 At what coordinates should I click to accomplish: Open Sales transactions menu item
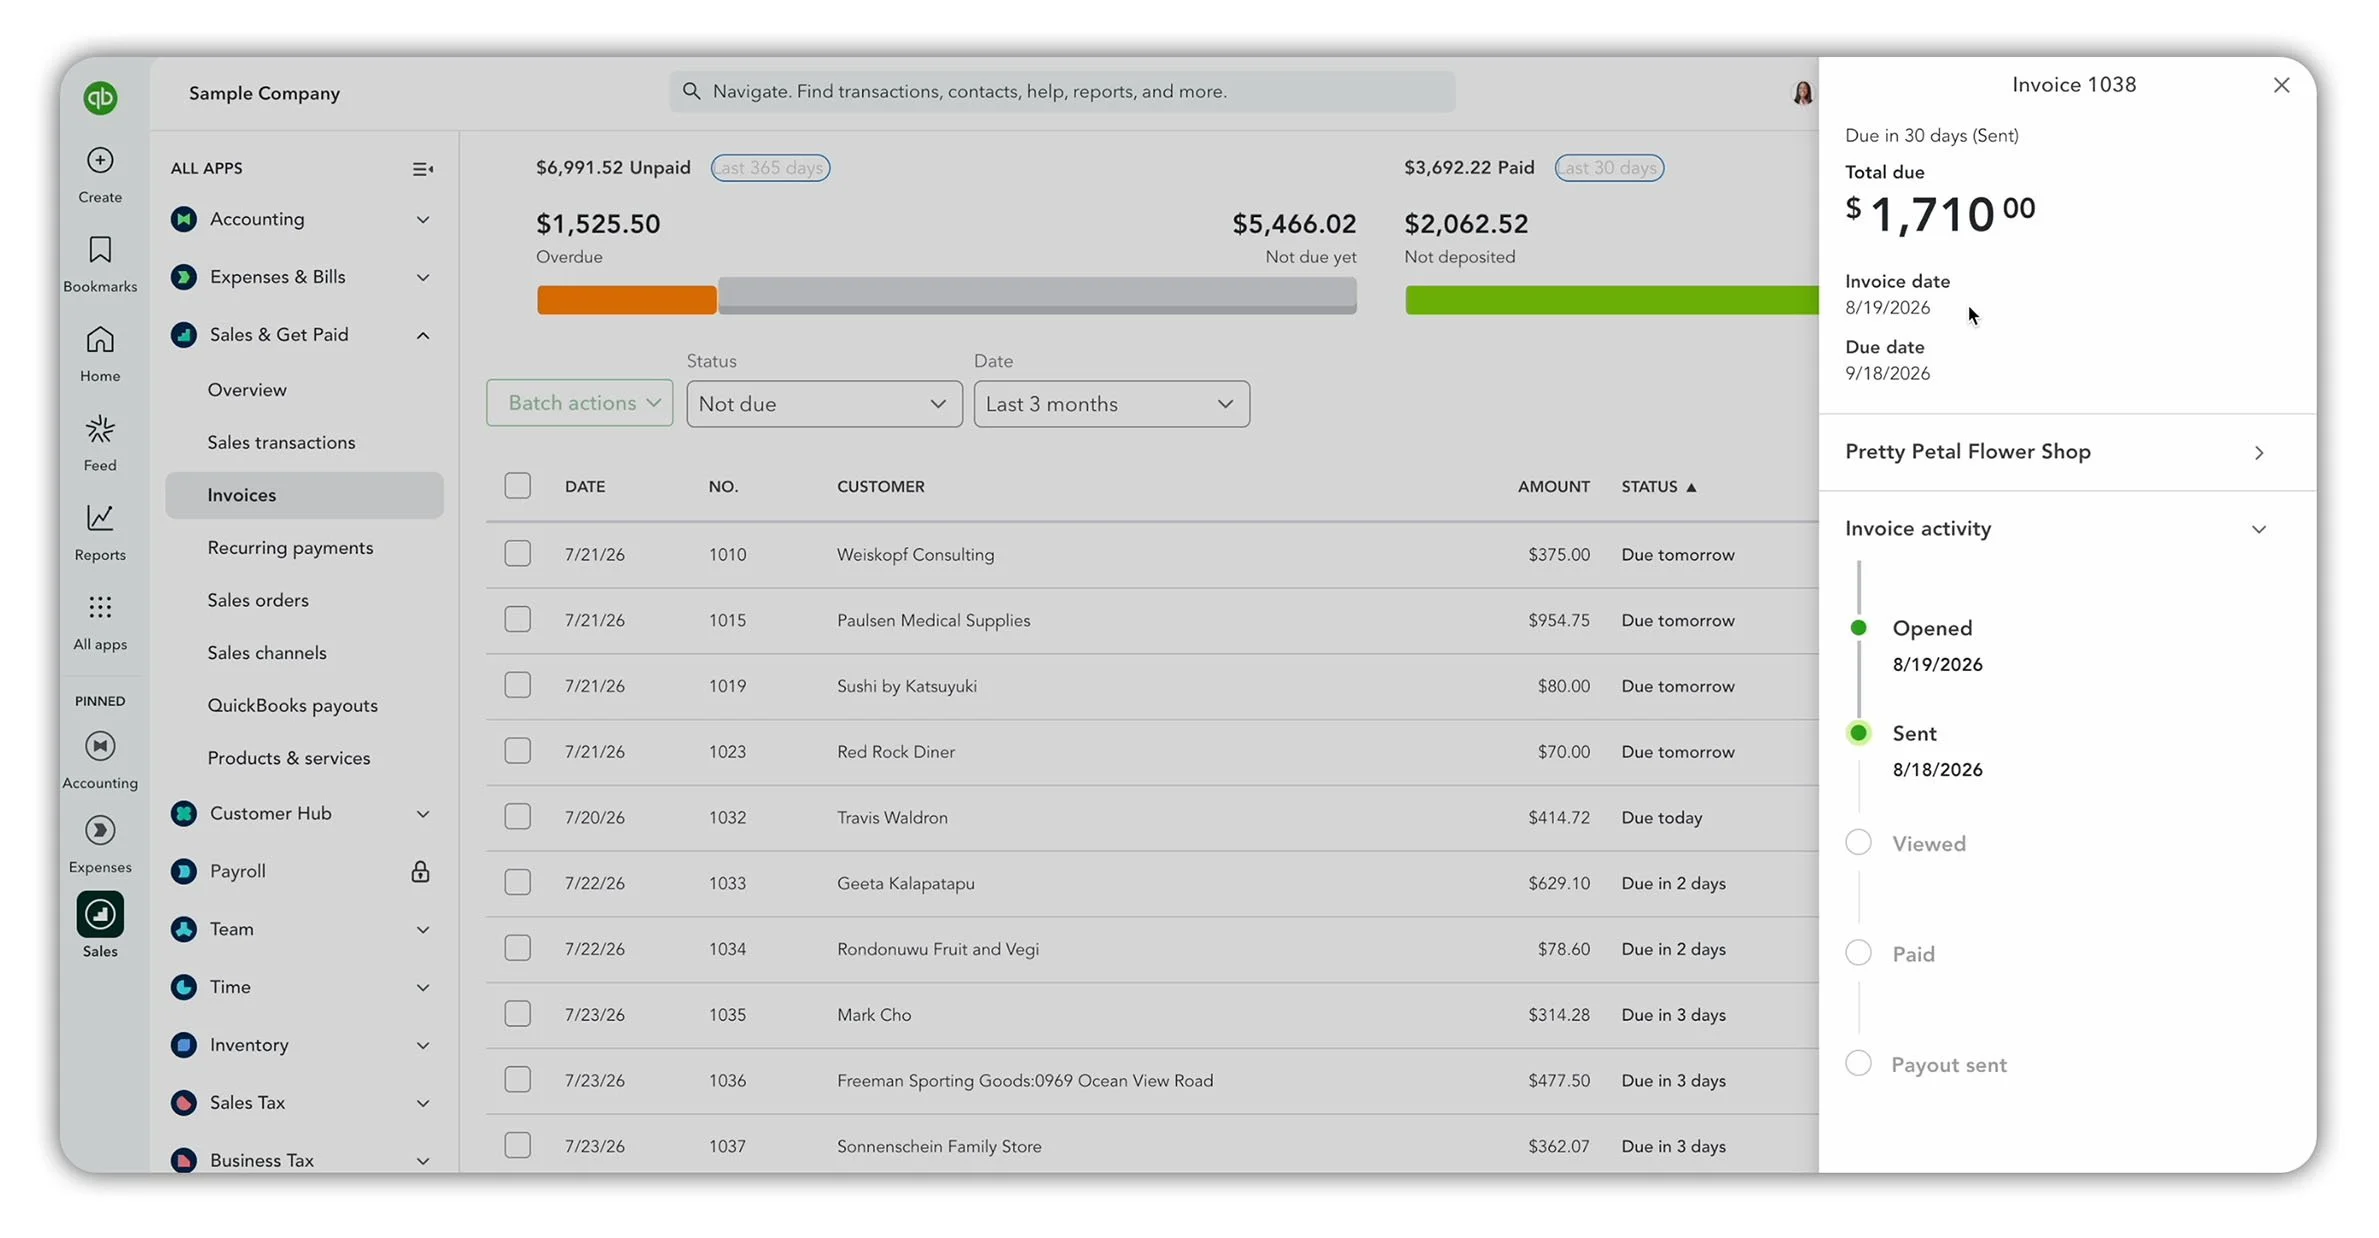tap(281, 442)
